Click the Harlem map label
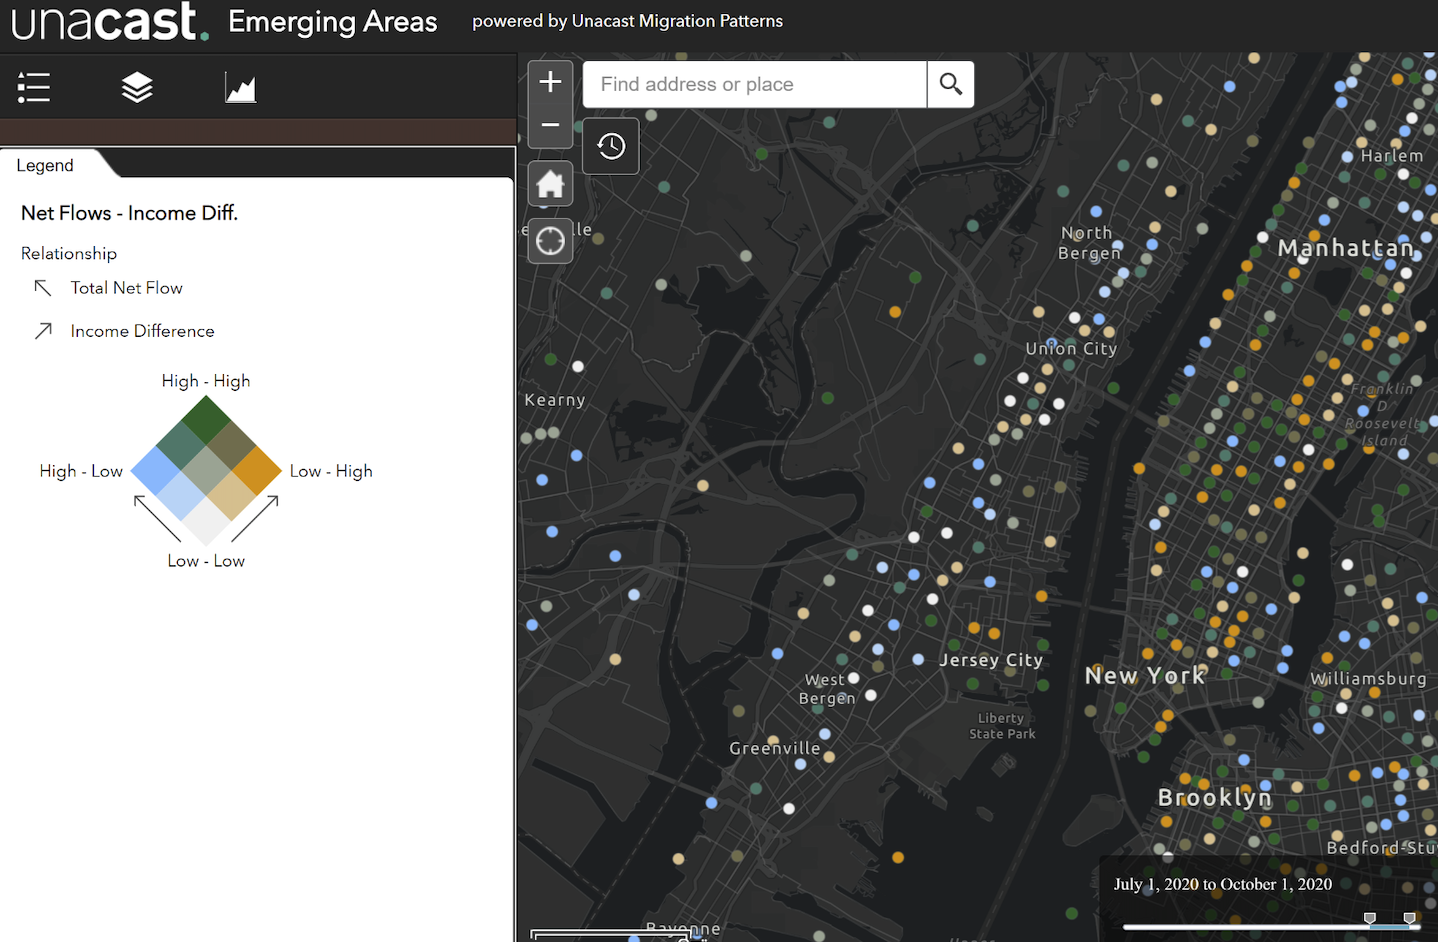Screen dimensions: 1438x942 [x=1392, y=156]
